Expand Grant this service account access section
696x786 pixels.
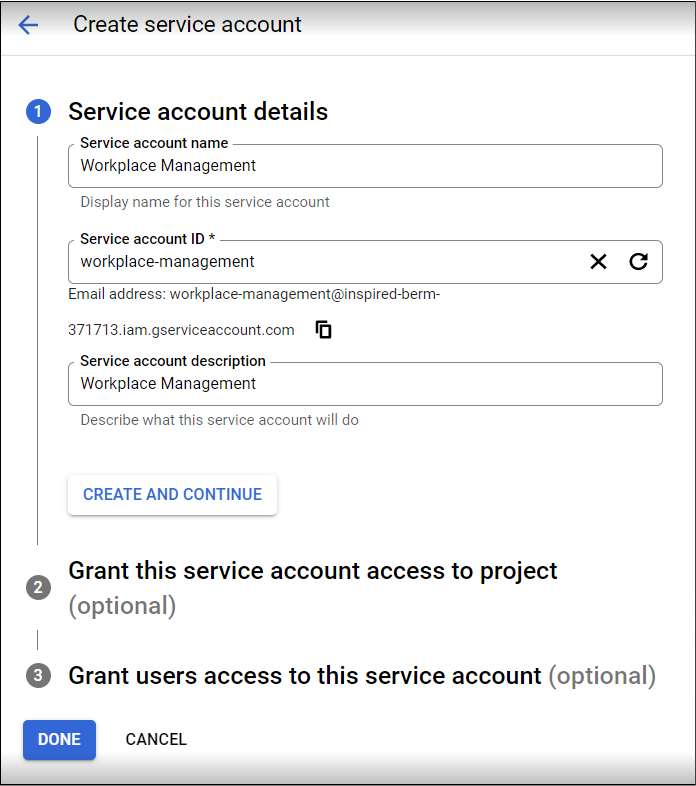(x=312, y=588)
